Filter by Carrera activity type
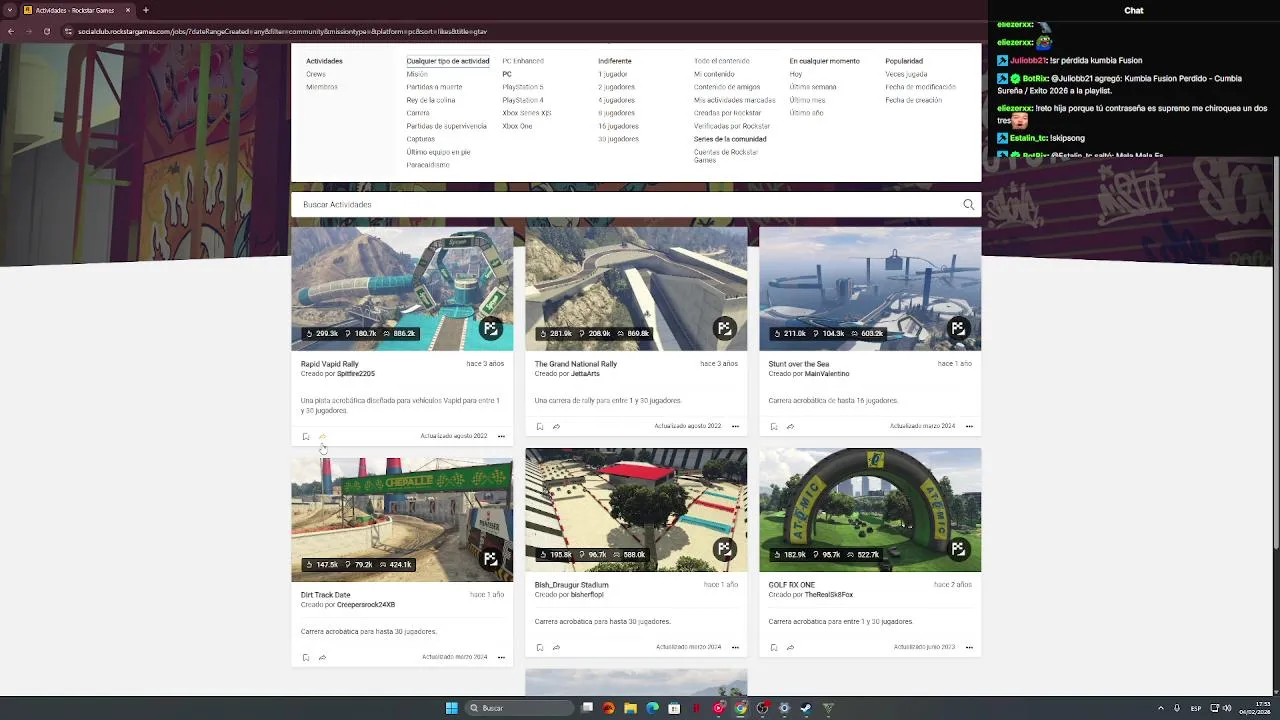The height and width of the screenshot is (720, 1280). (x=418, y=113)
